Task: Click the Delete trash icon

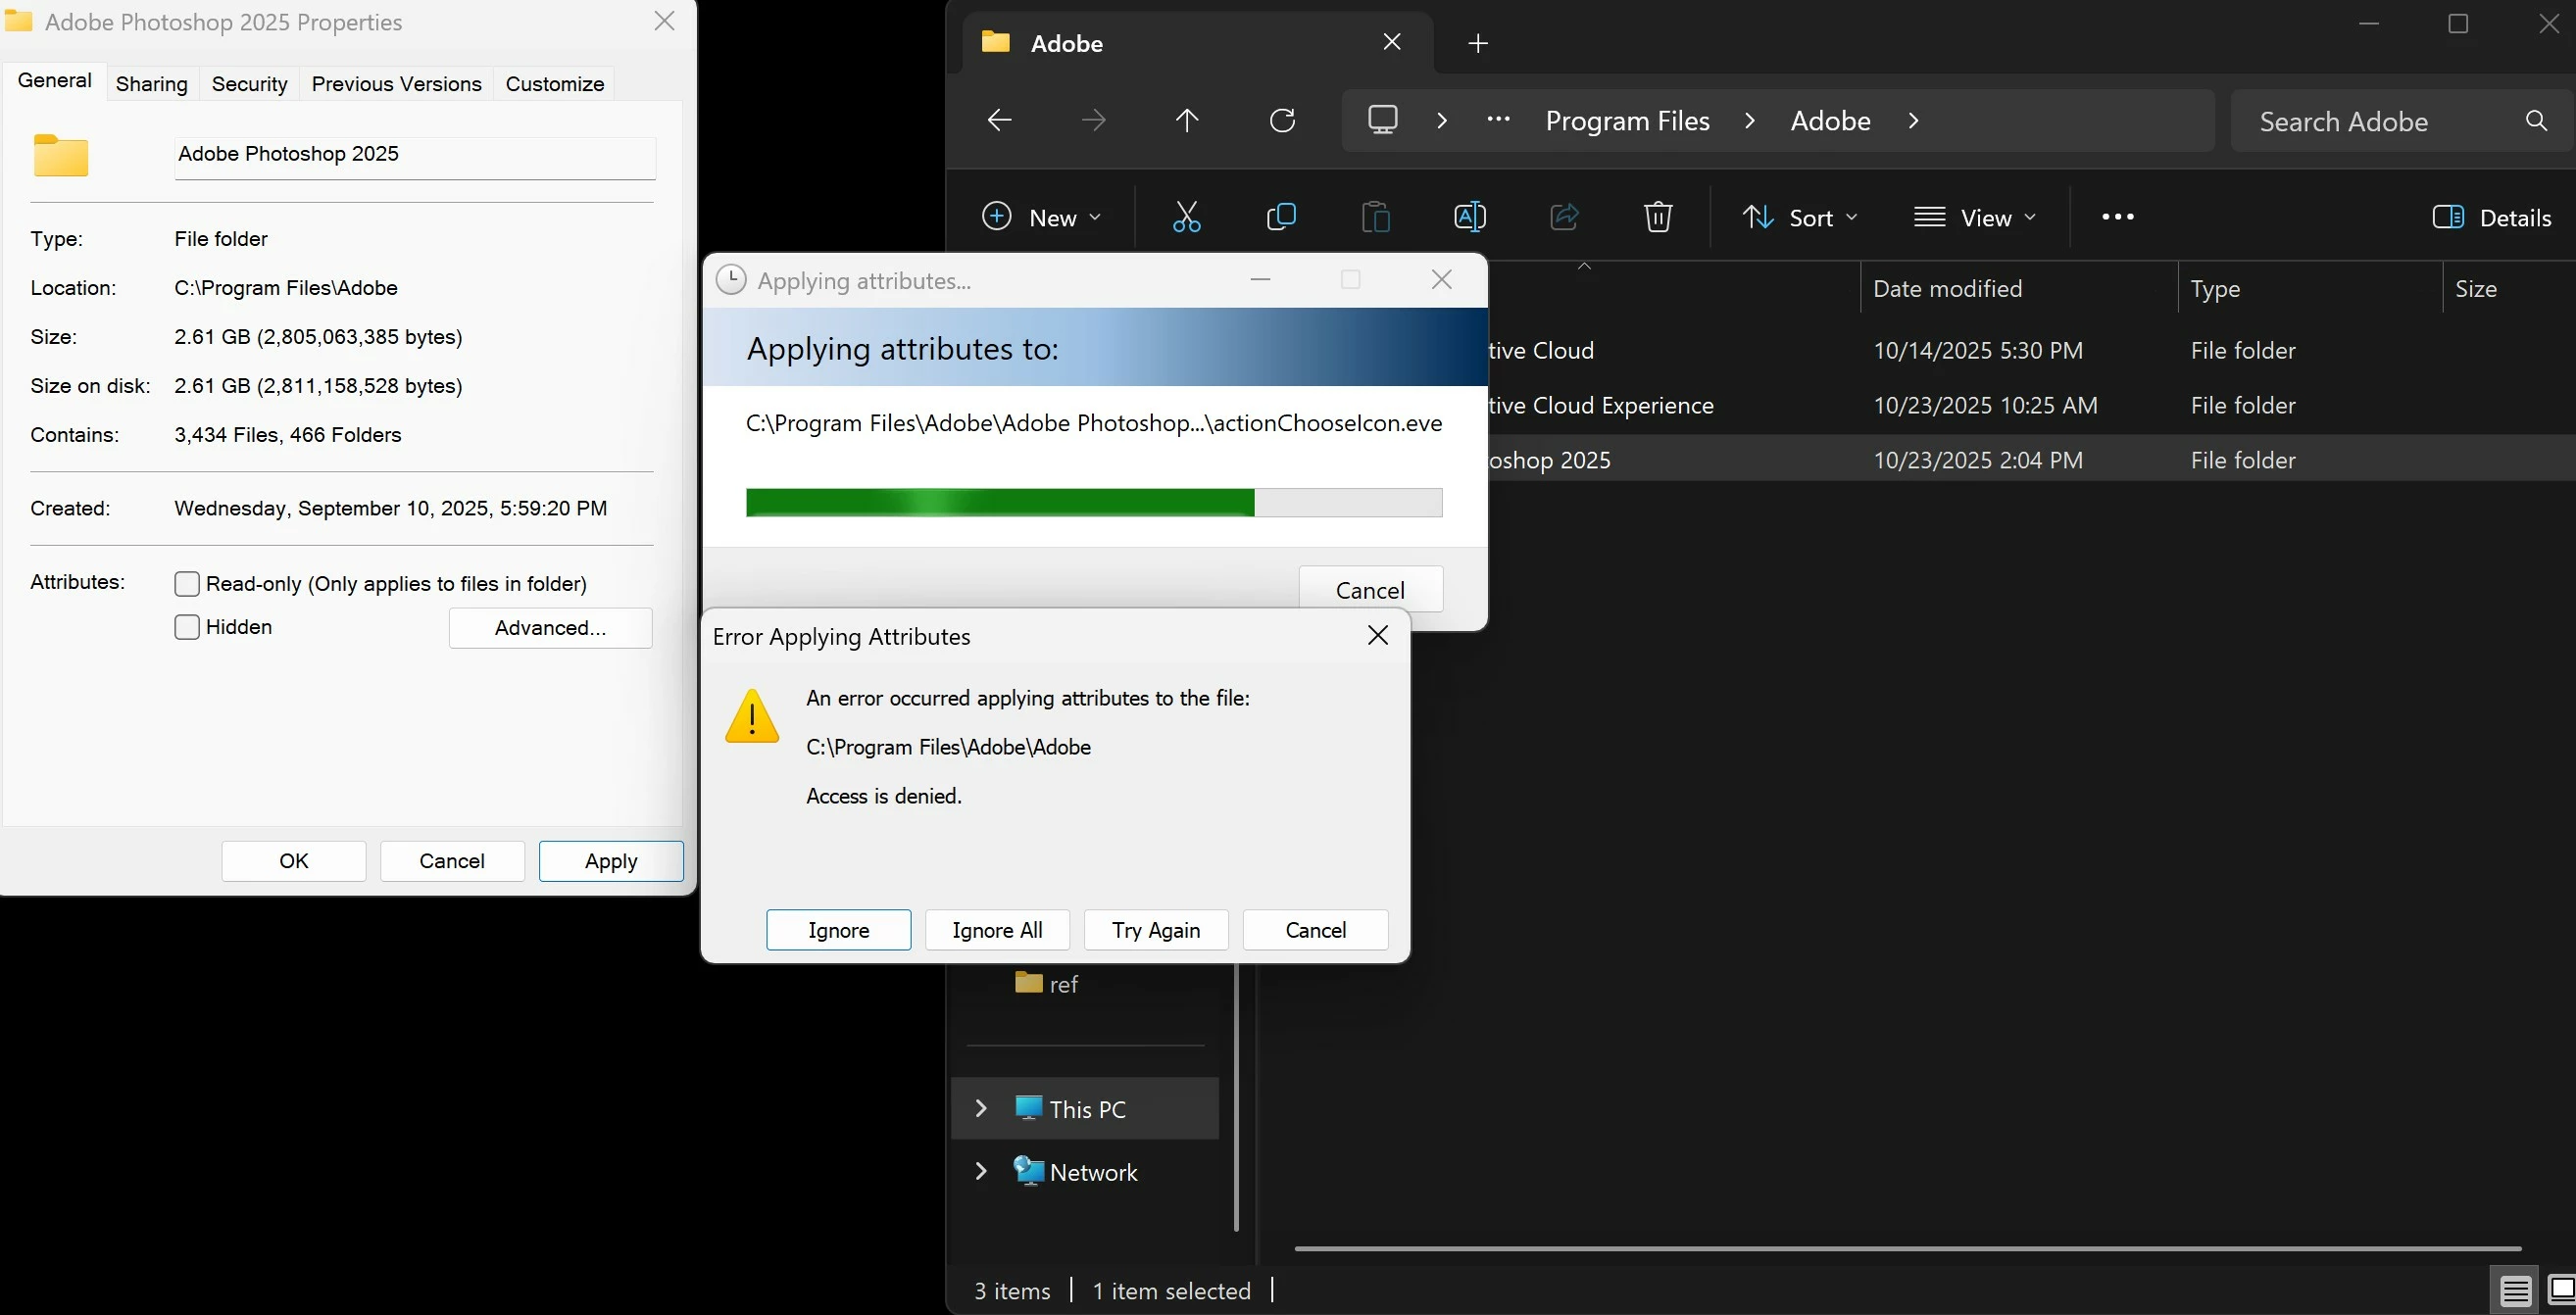Action: pos(1657,217)
